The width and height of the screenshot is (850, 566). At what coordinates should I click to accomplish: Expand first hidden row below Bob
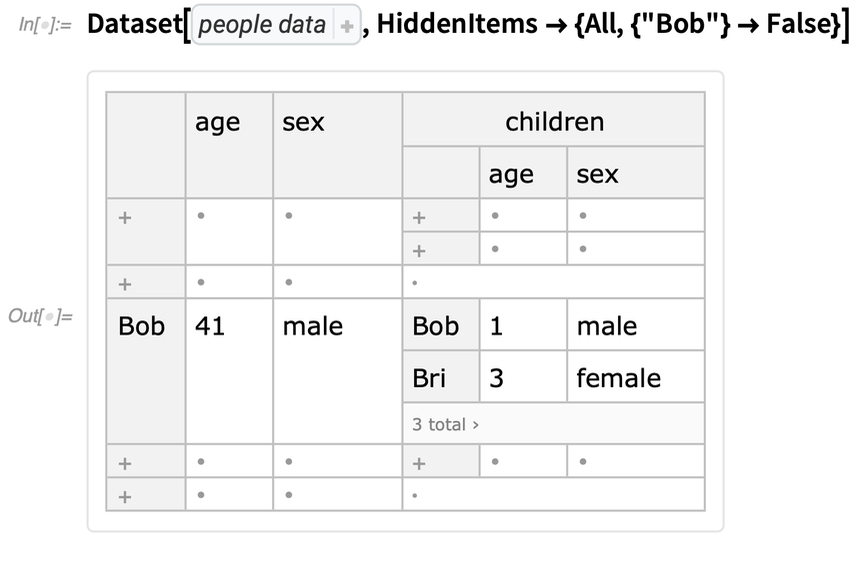[125, 463]
